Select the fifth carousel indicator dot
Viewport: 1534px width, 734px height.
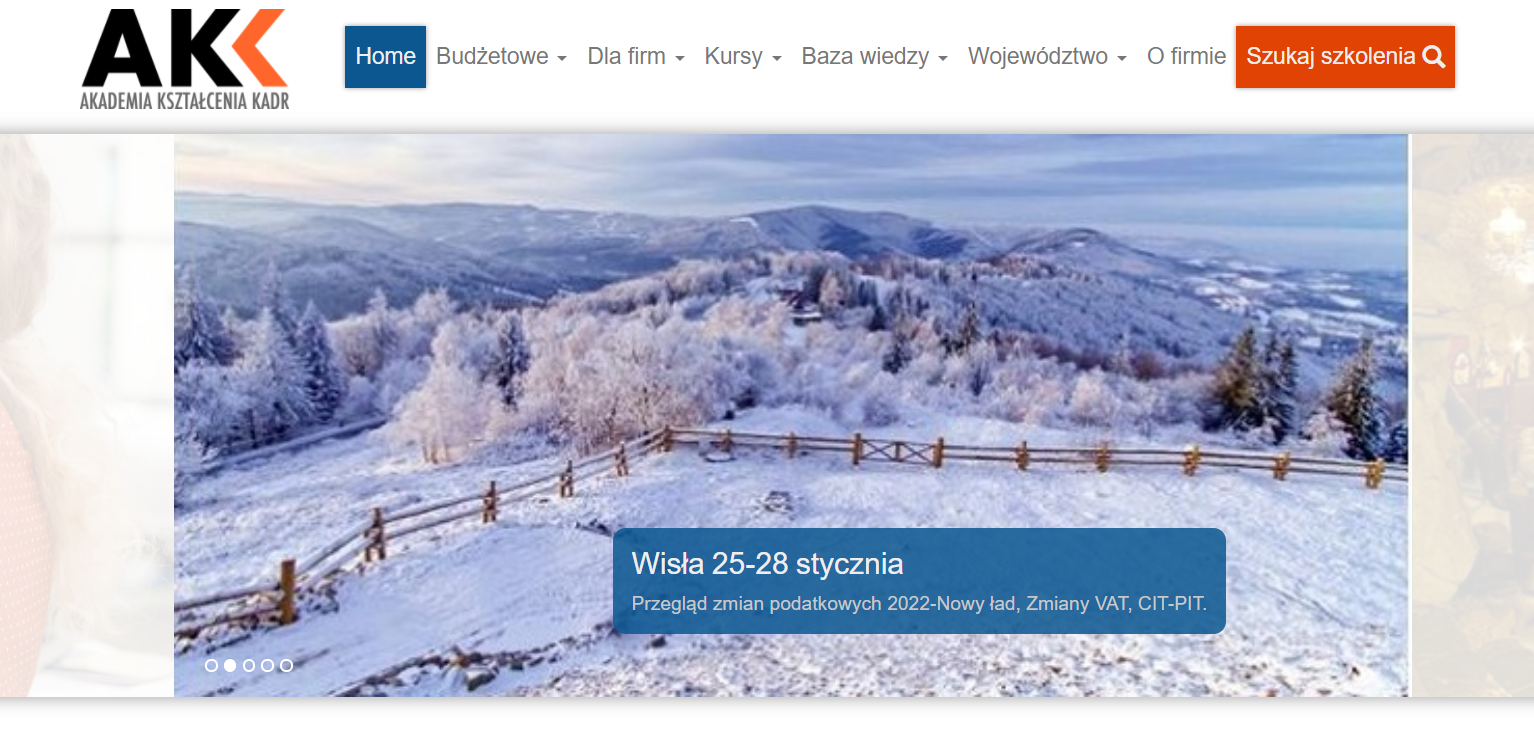(x=286, y=665)
